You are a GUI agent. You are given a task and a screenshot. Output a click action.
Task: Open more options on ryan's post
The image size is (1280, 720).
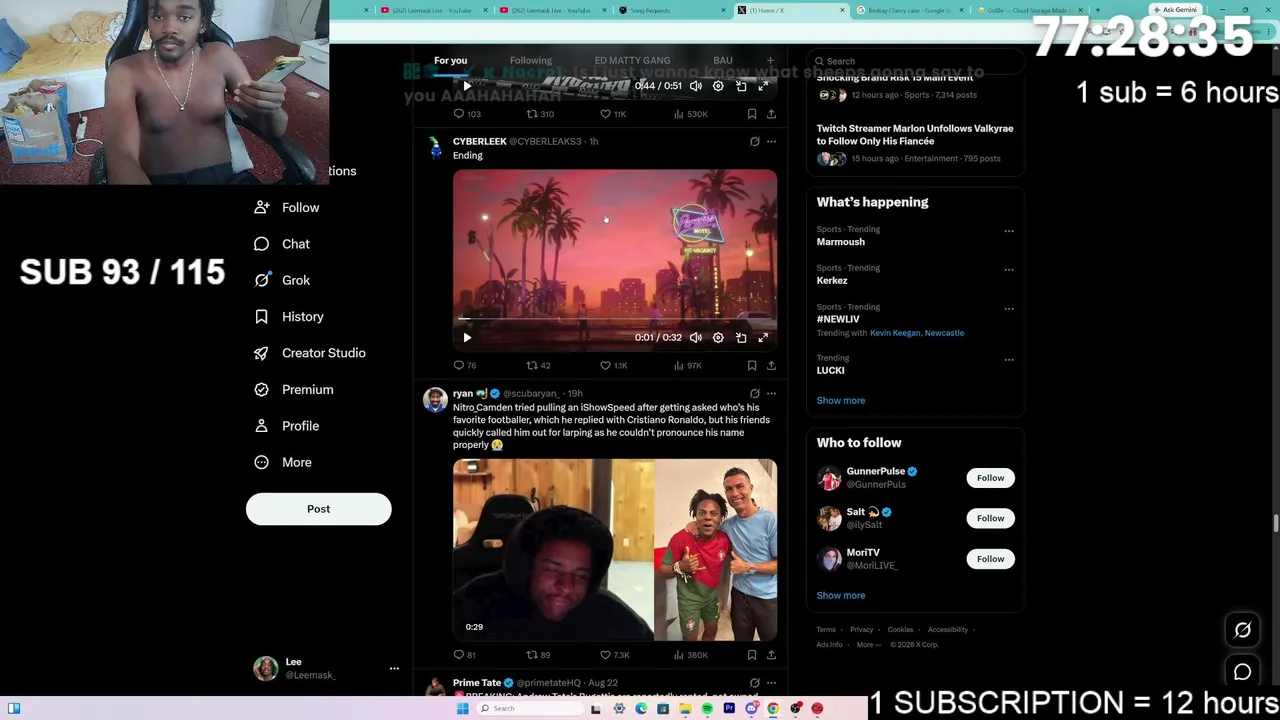click(x=771, y=394)
